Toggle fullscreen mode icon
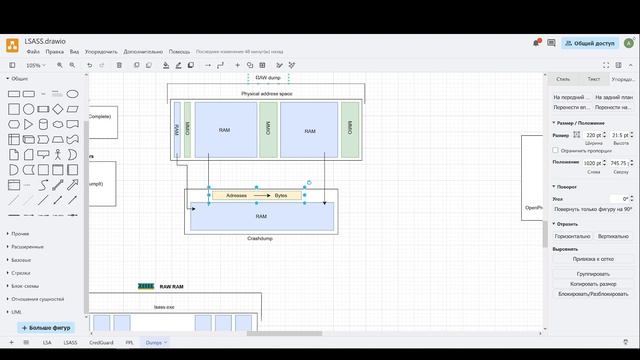 [606, 65]
